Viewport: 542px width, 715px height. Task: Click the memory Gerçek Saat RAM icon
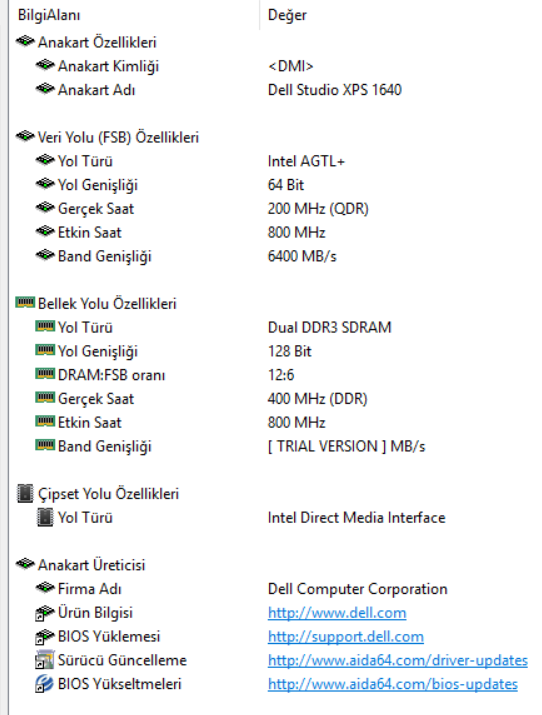point(45,398)
